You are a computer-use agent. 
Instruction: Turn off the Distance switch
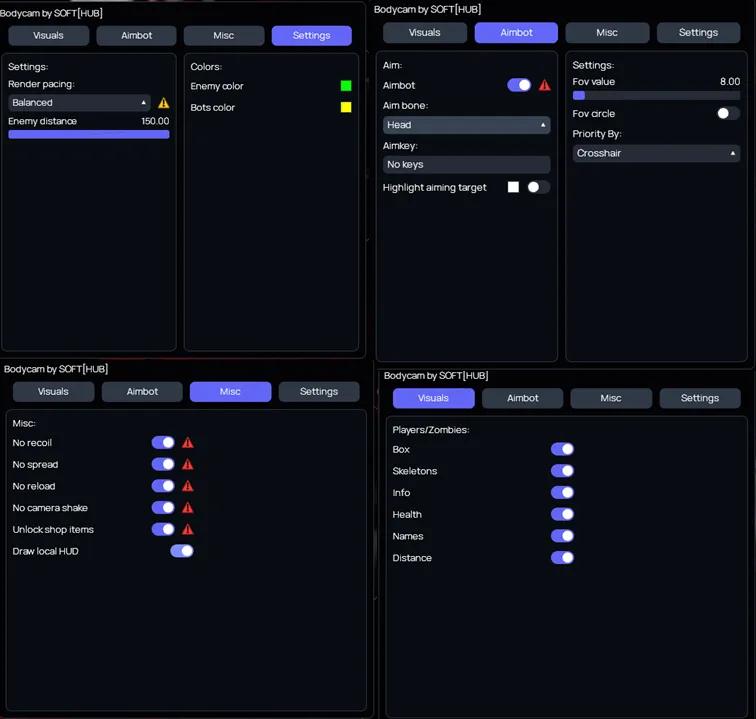(562, 558)
